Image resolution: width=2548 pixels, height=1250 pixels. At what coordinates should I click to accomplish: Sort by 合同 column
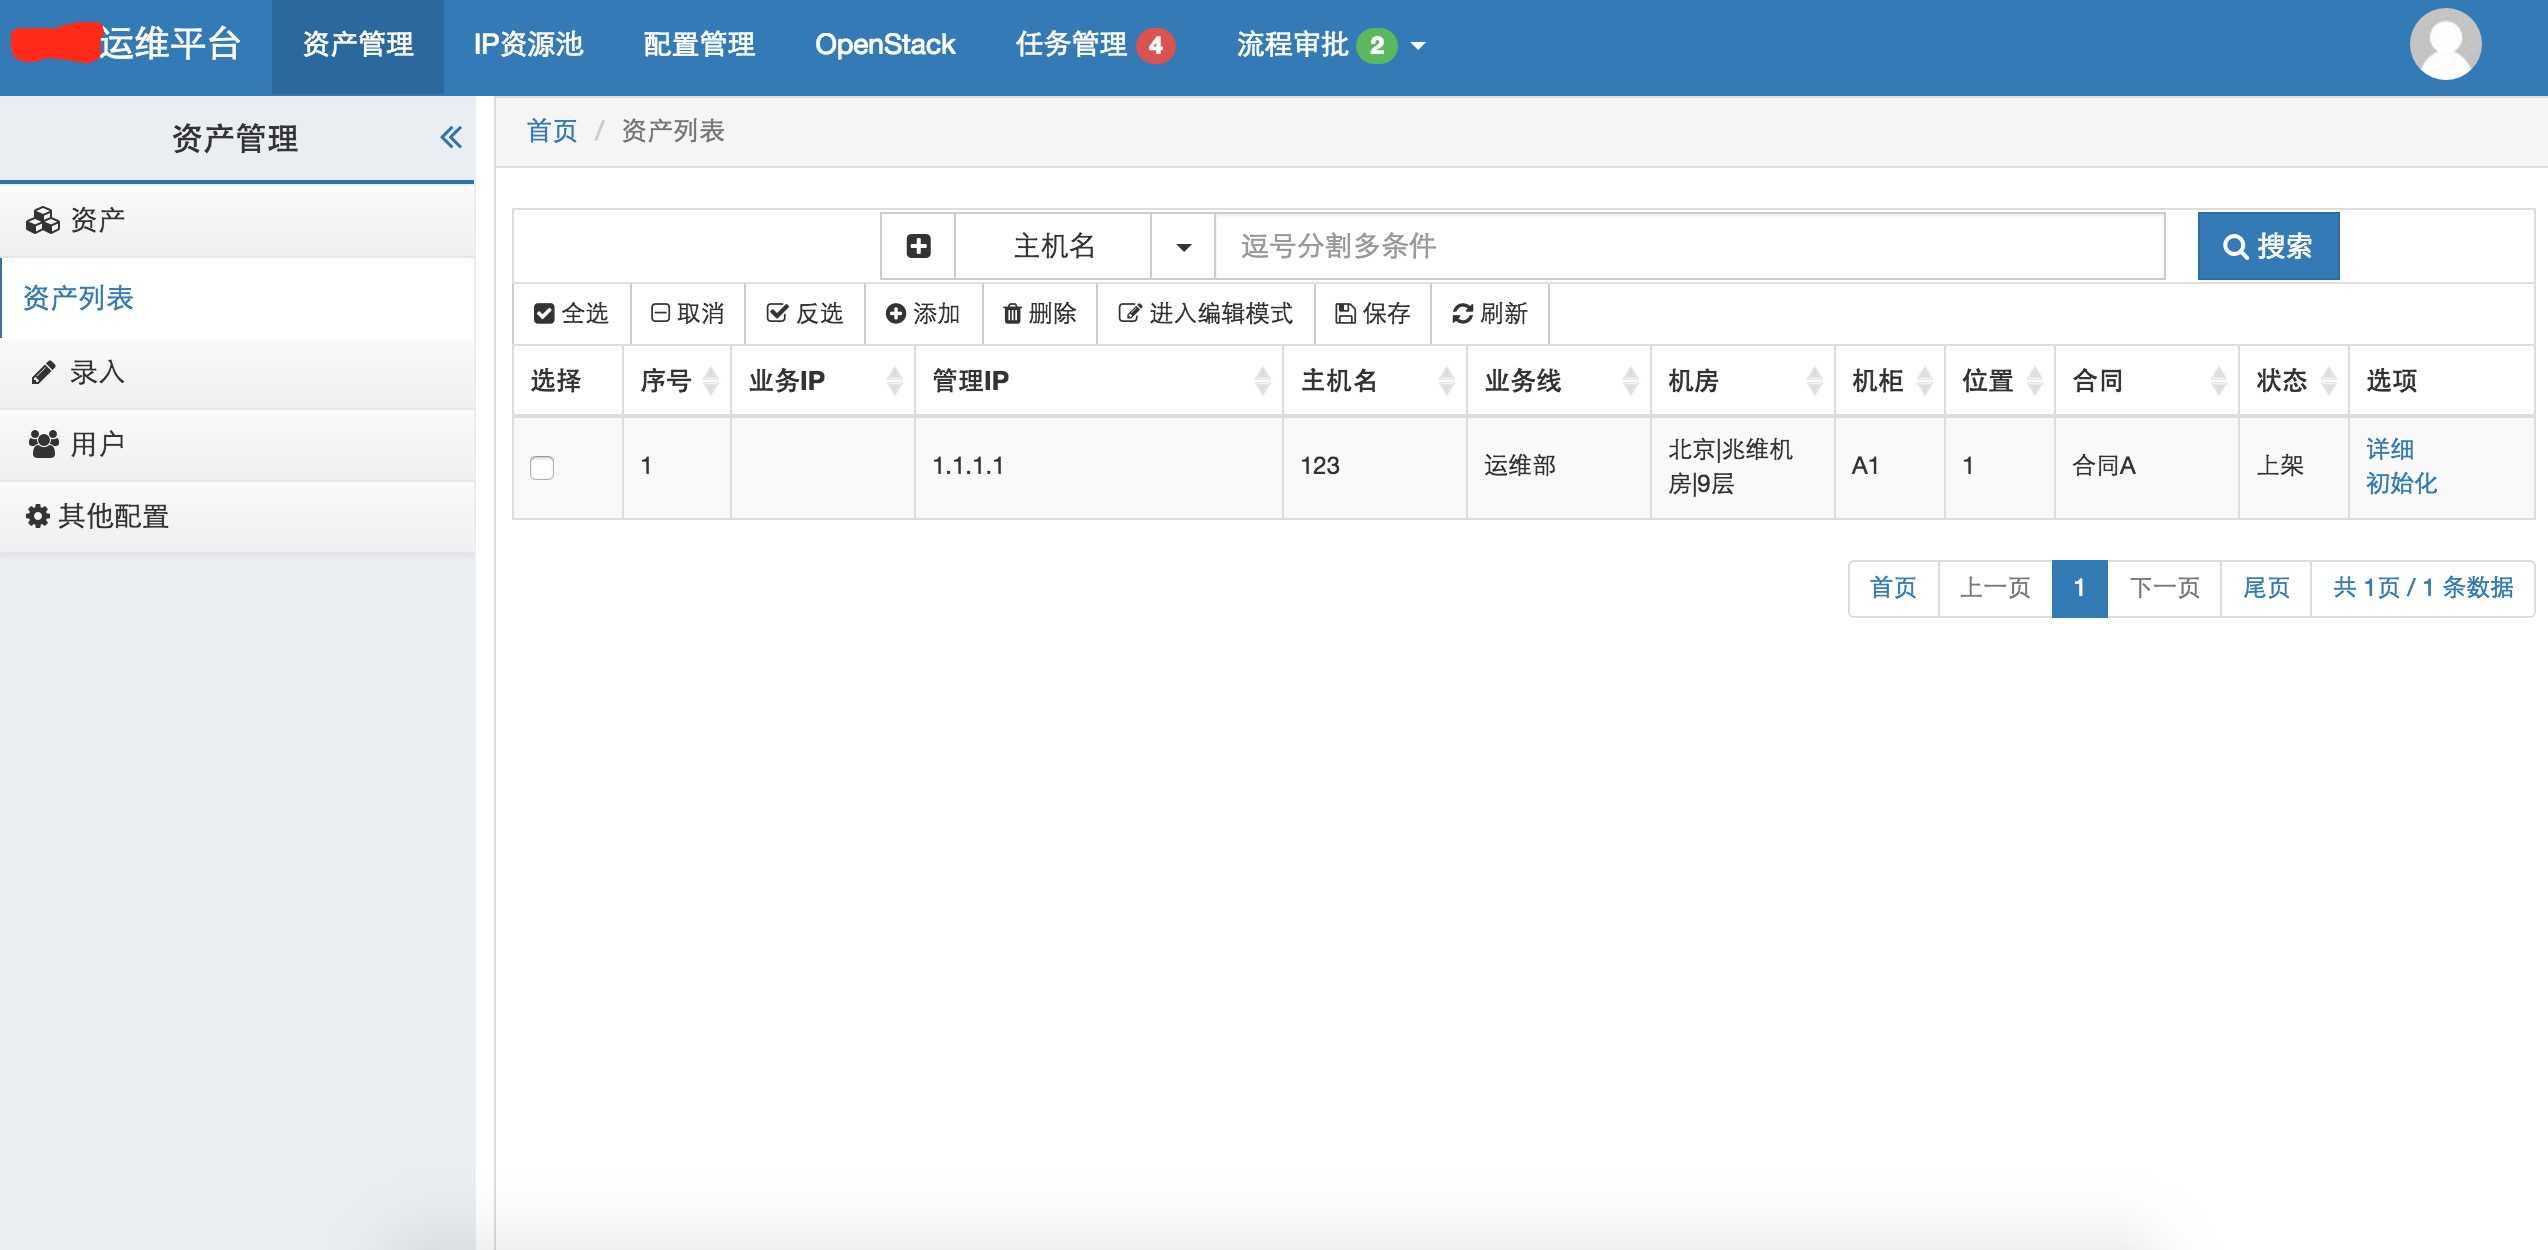(2146, 380)
